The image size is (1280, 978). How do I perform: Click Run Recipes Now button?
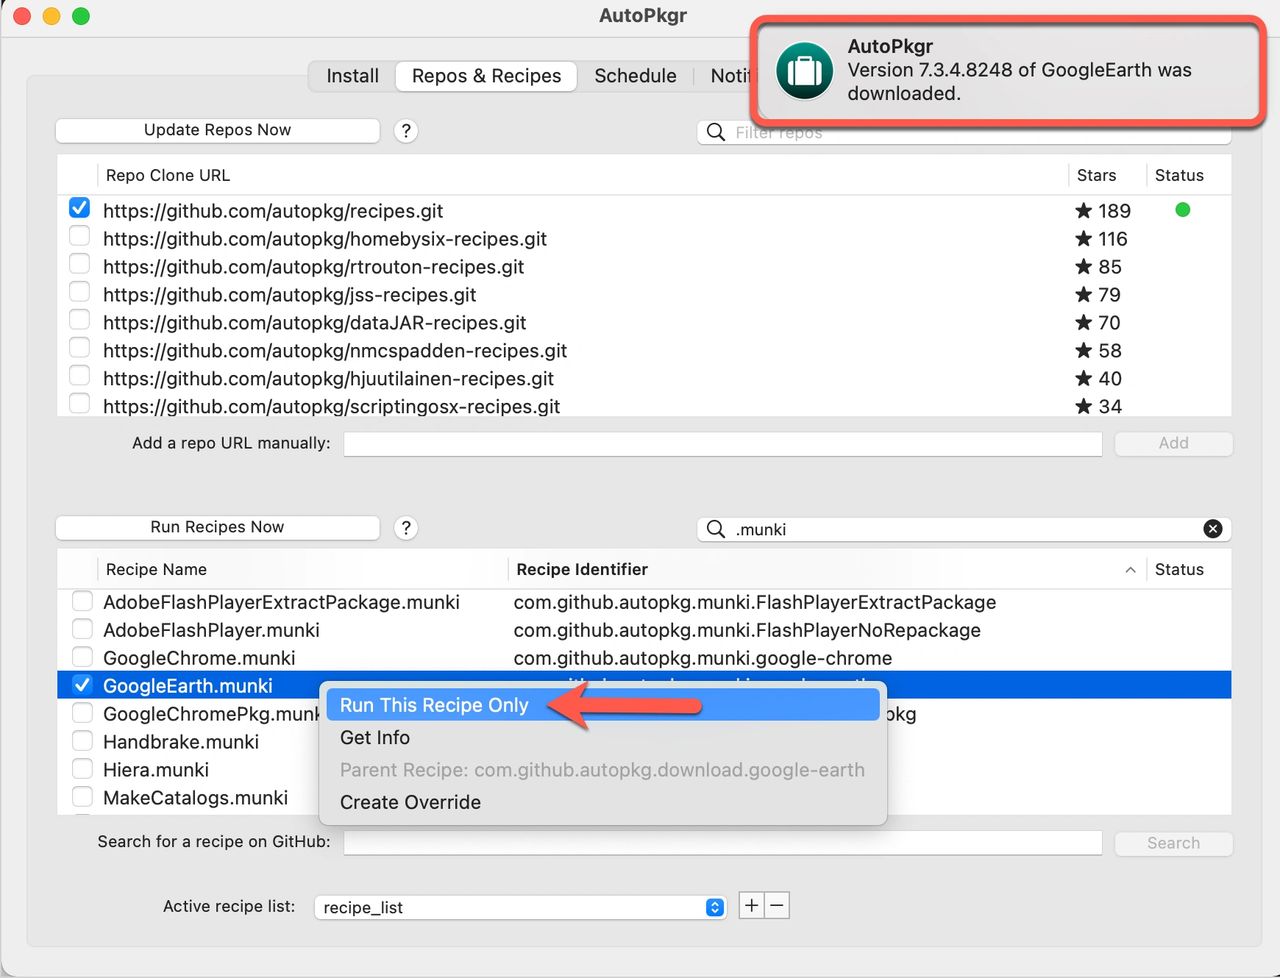pos(218,527)
